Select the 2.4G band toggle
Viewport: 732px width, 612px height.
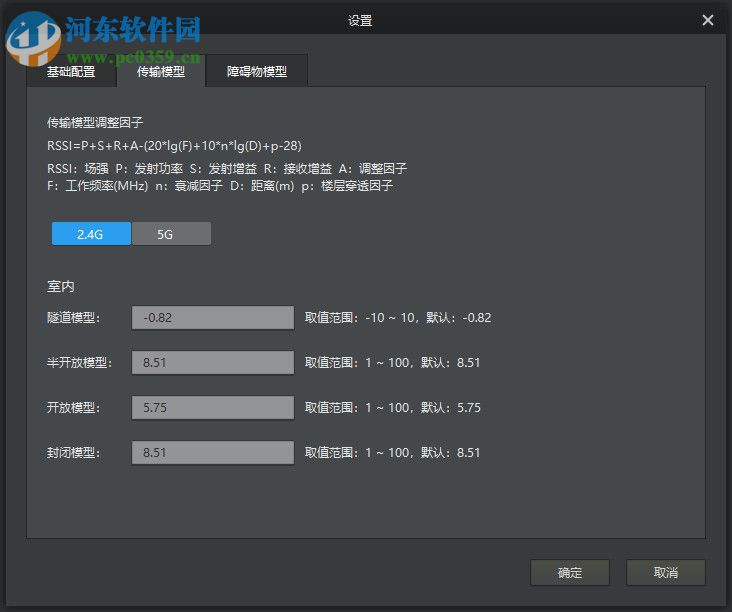91,233
